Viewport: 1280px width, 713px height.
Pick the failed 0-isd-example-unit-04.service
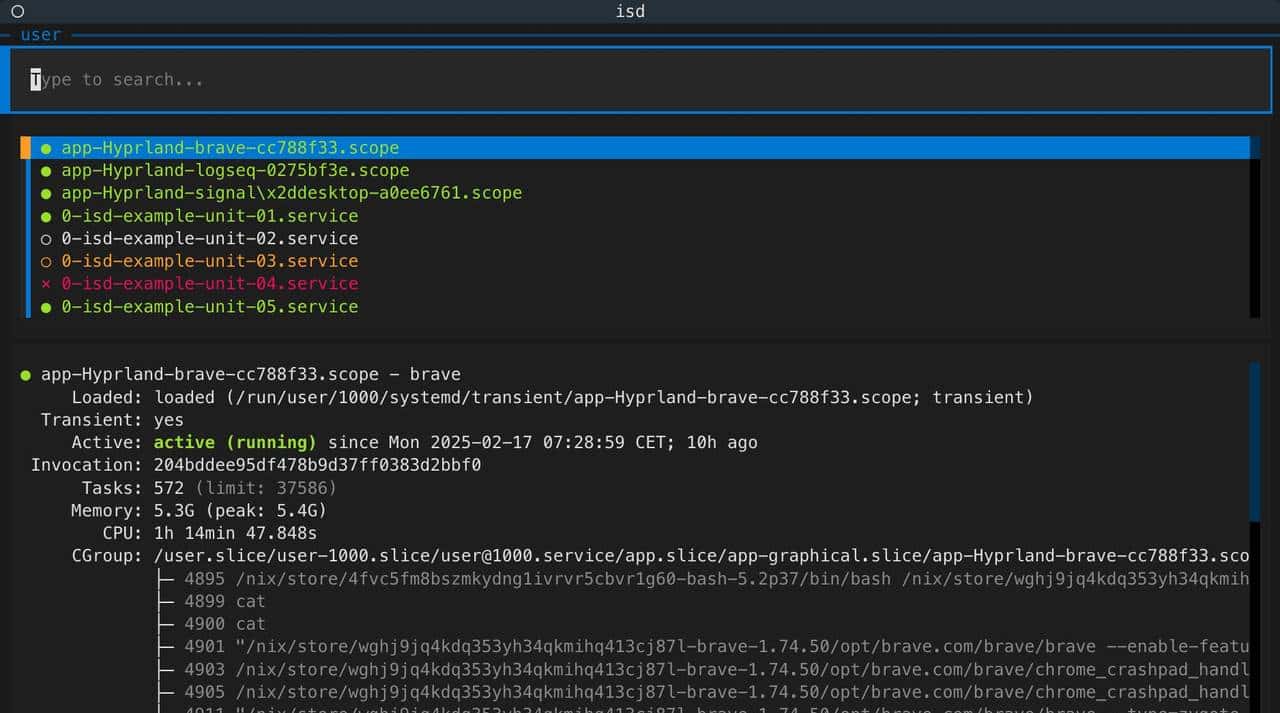(x=209, y=284)
